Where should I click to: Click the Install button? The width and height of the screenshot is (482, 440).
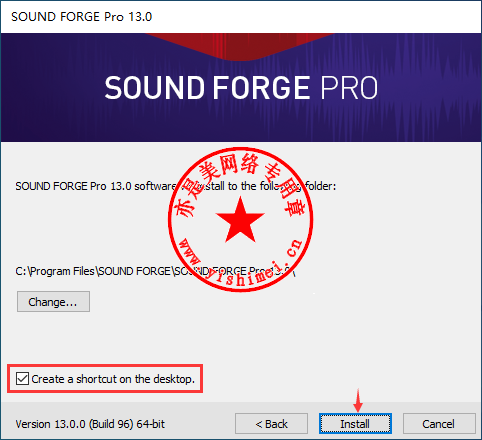355,424
